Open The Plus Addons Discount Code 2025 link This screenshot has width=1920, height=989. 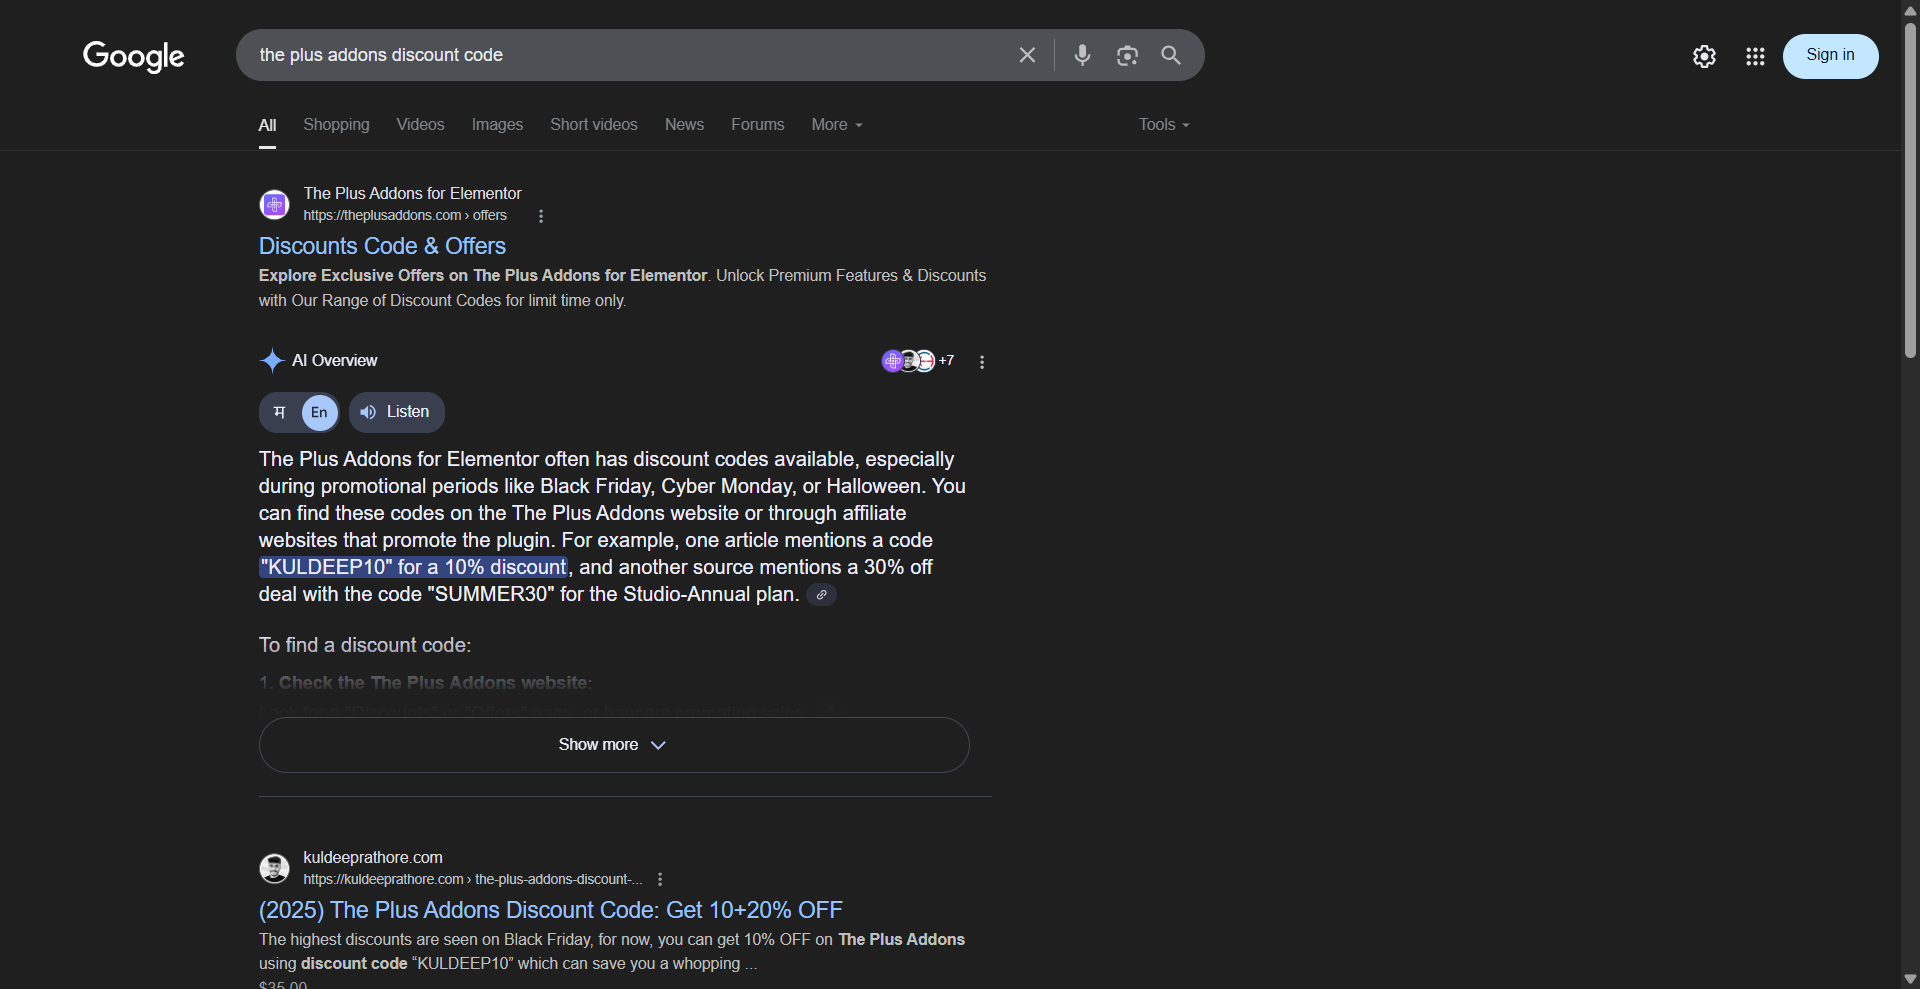click(550, 910)
